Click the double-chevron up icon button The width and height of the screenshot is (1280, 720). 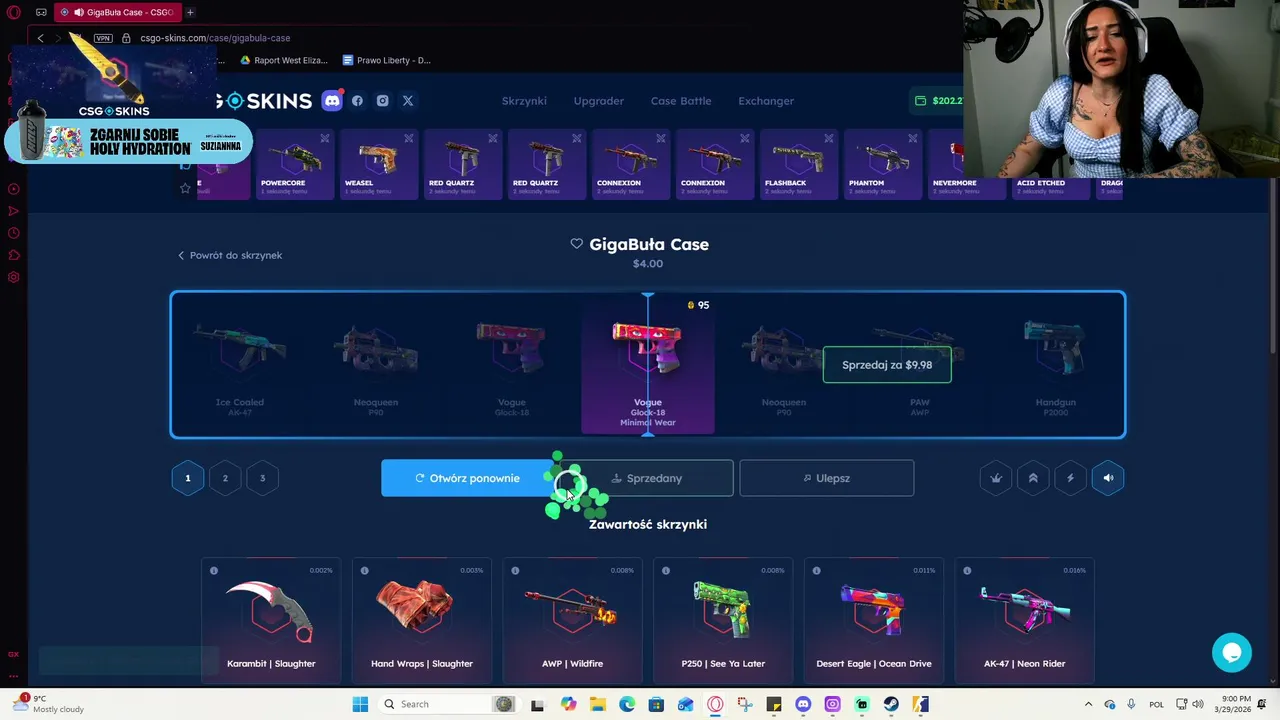click(1033, 478)
